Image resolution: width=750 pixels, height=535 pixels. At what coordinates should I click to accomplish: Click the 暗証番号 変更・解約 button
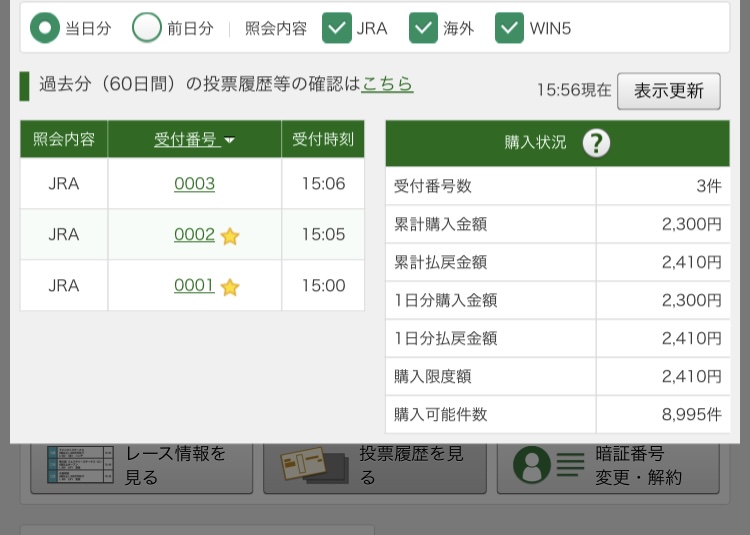coord(608,466)
